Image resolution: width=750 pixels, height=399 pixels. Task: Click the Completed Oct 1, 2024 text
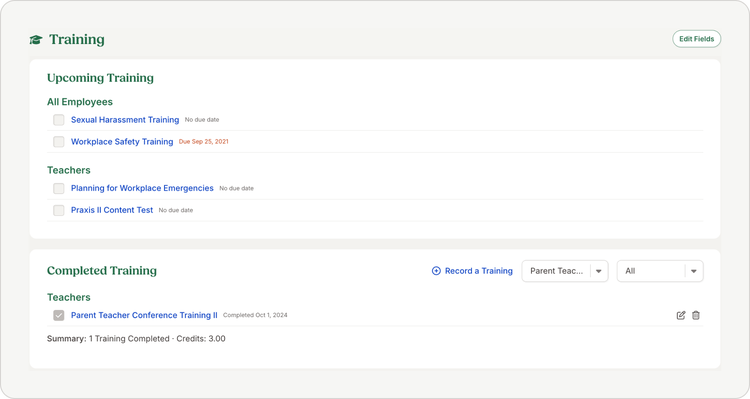255,315
